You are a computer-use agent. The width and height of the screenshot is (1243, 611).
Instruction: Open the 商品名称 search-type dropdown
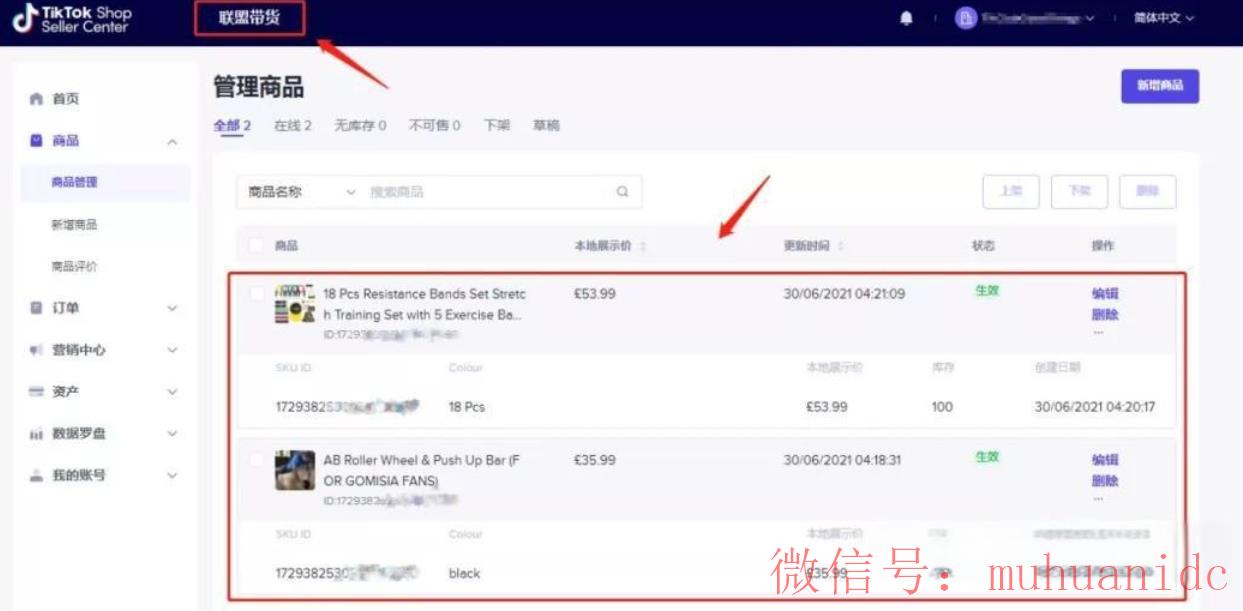301,192
